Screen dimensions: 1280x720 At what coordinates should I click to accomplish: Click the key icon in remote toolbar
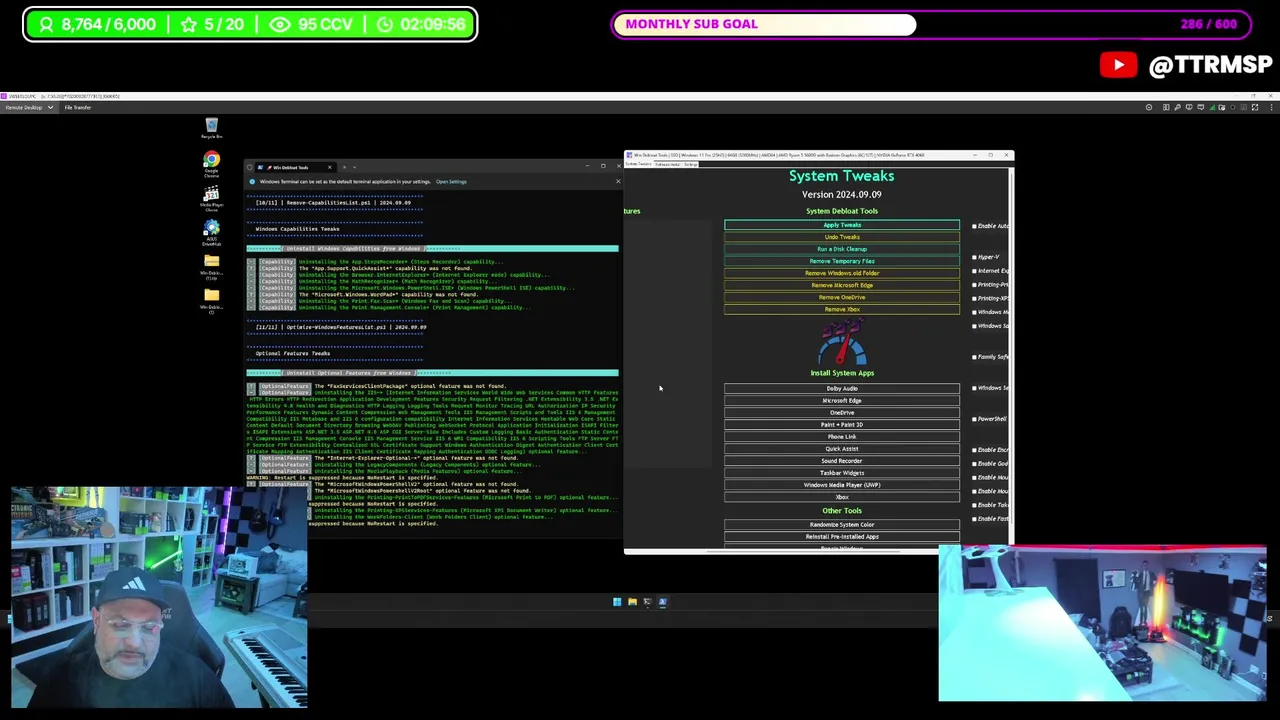pos(1177,107)
